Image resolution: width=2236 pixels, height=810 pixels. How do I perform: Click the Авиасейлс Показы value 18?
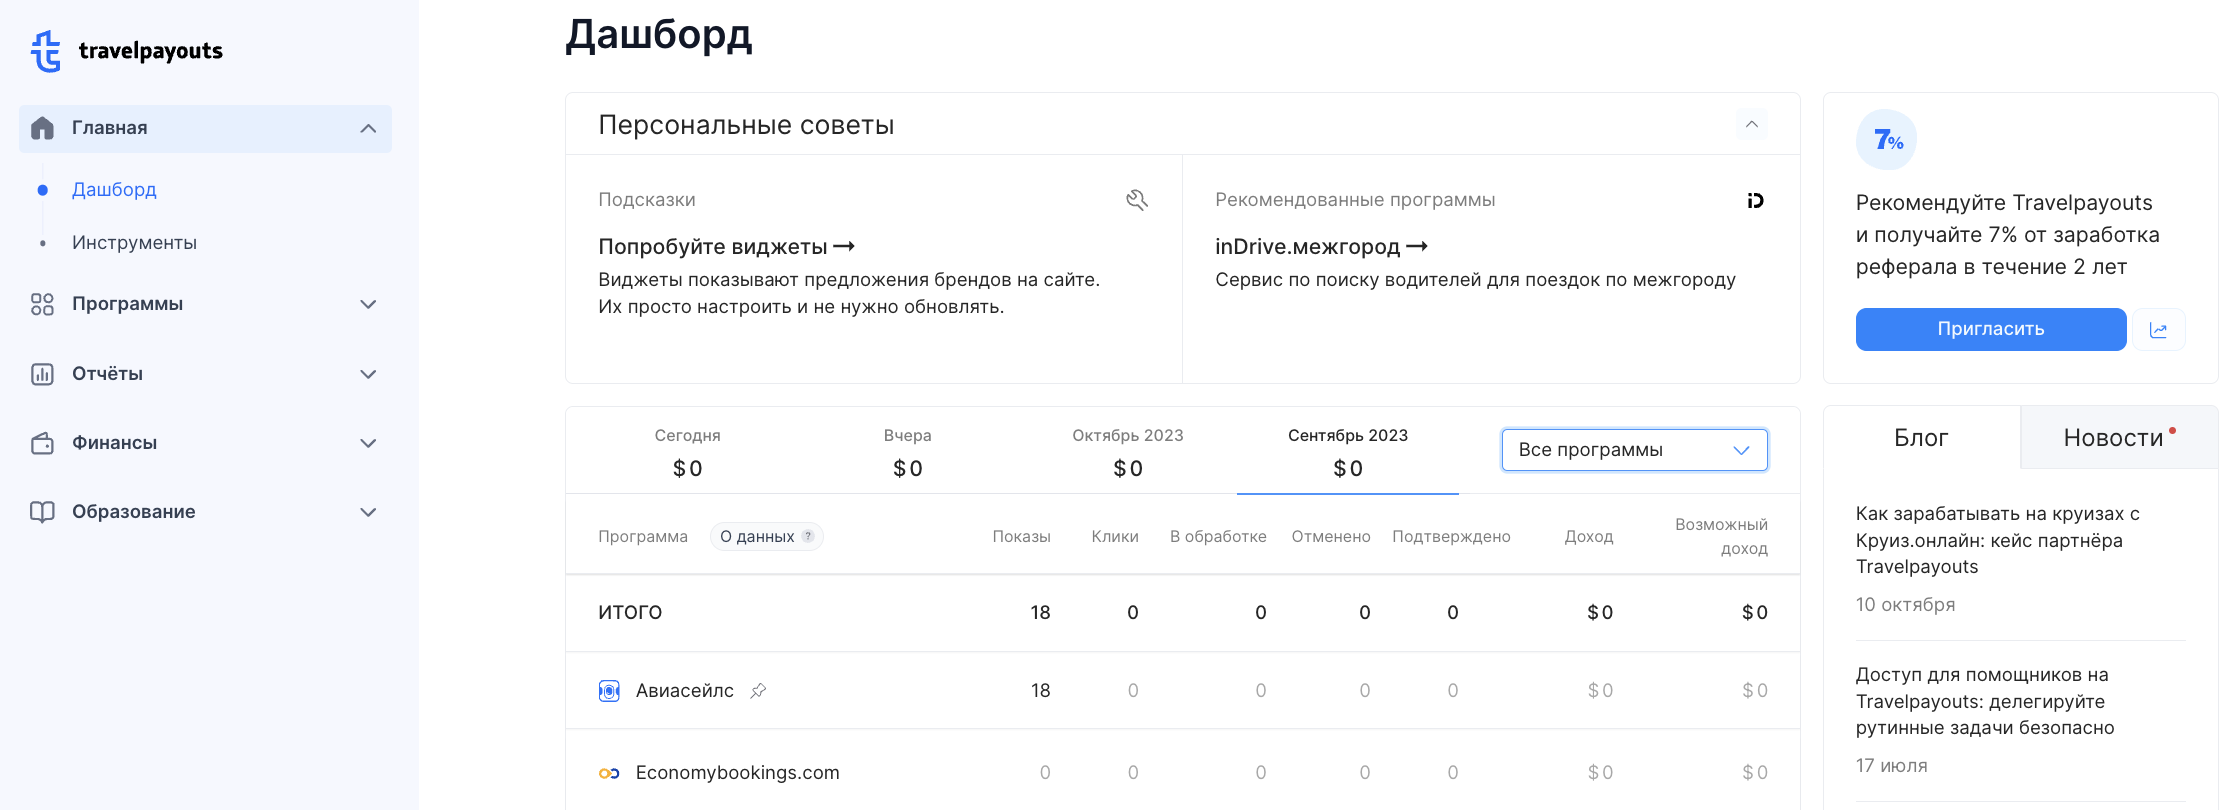pyautogui.click(x=1040, y=691)
